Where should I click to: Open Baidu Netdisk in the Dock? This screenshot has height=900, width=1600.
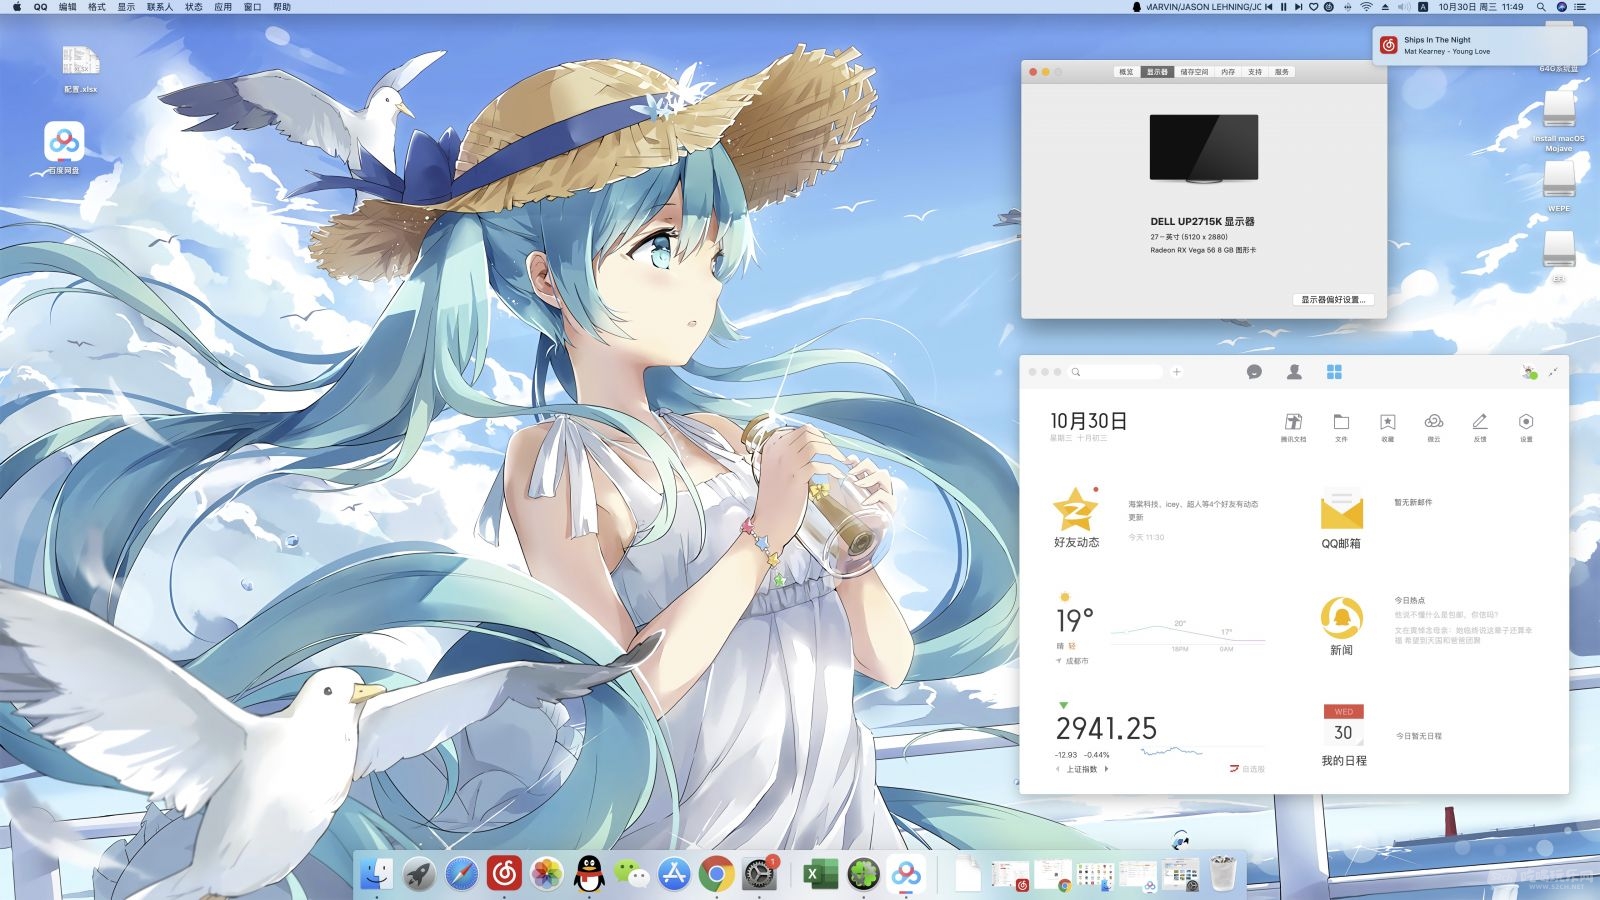coord(906,874)
